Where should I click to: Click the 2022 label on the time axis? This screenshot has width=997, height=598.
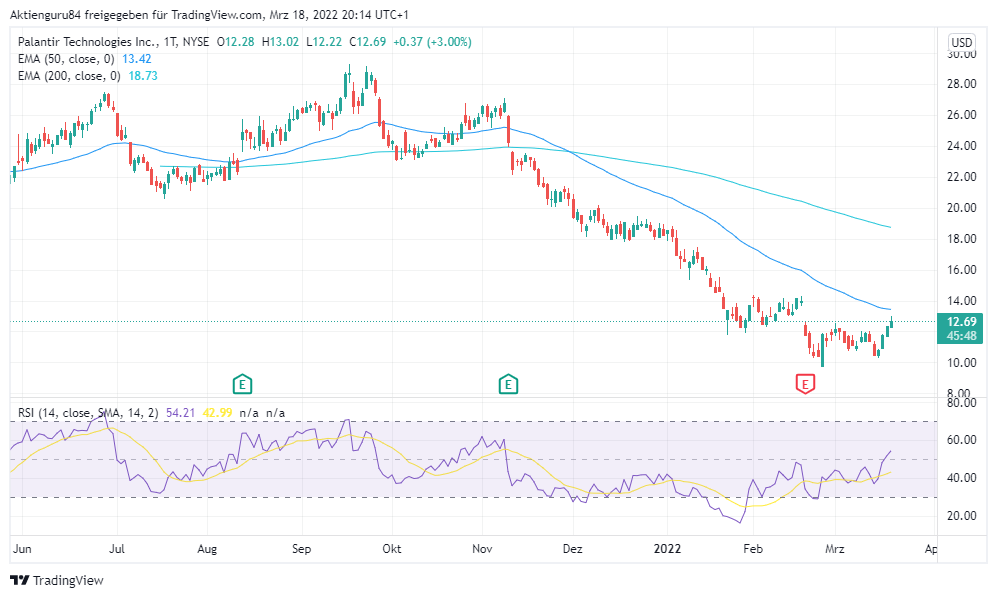tap(668, 549)
